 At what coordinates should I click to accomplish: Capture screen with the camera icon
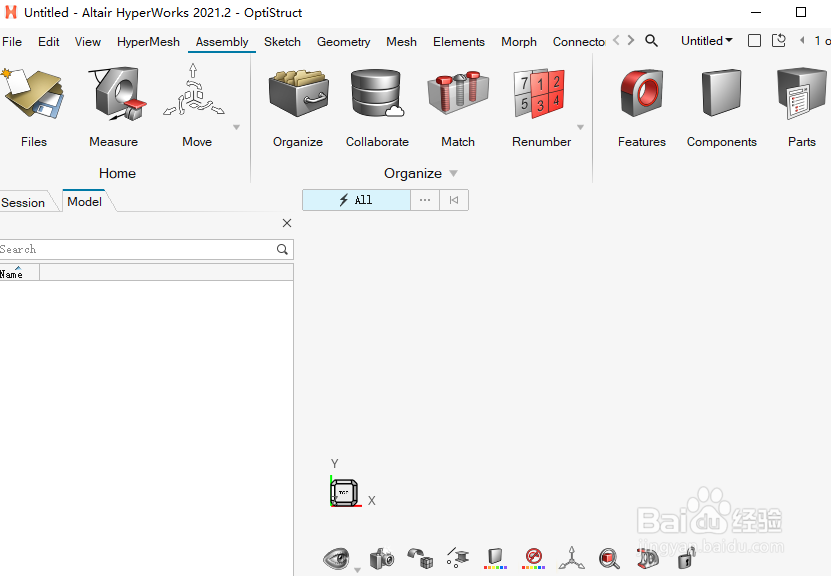[x=382, y=558]
